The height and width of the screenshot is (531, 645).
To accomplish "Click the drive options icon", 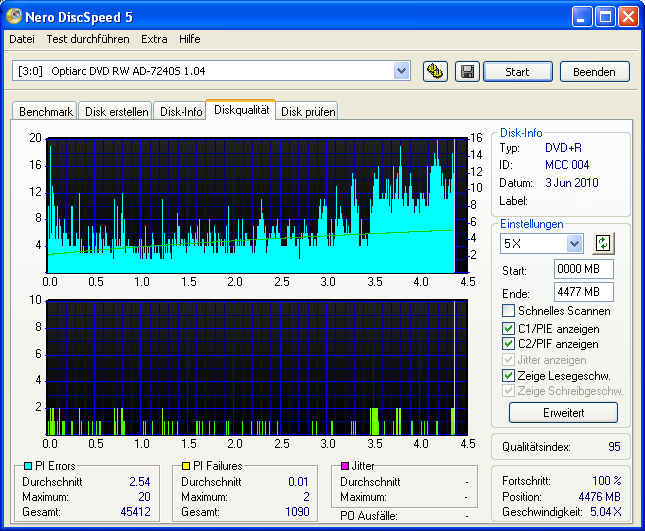I will [435, 72].
